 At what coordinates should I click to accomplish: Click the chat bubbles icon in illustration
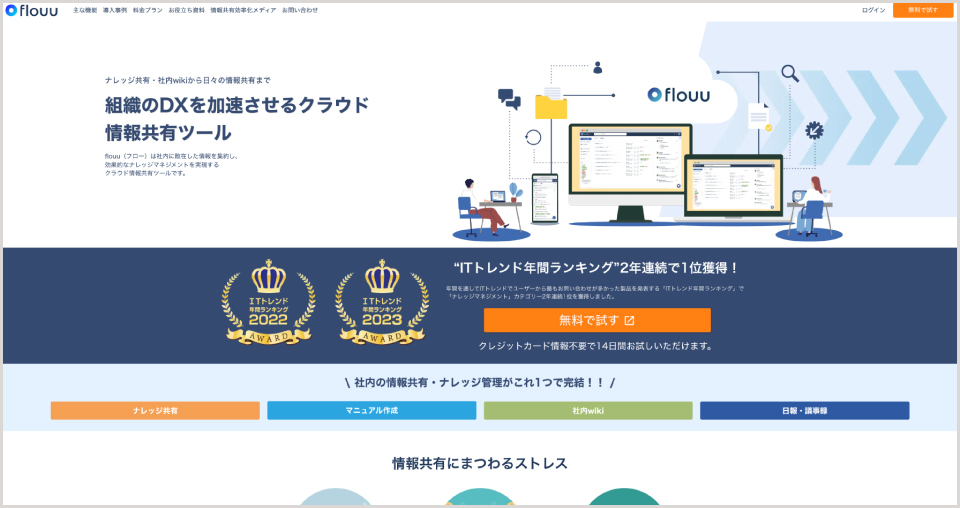tap(509, 99)
